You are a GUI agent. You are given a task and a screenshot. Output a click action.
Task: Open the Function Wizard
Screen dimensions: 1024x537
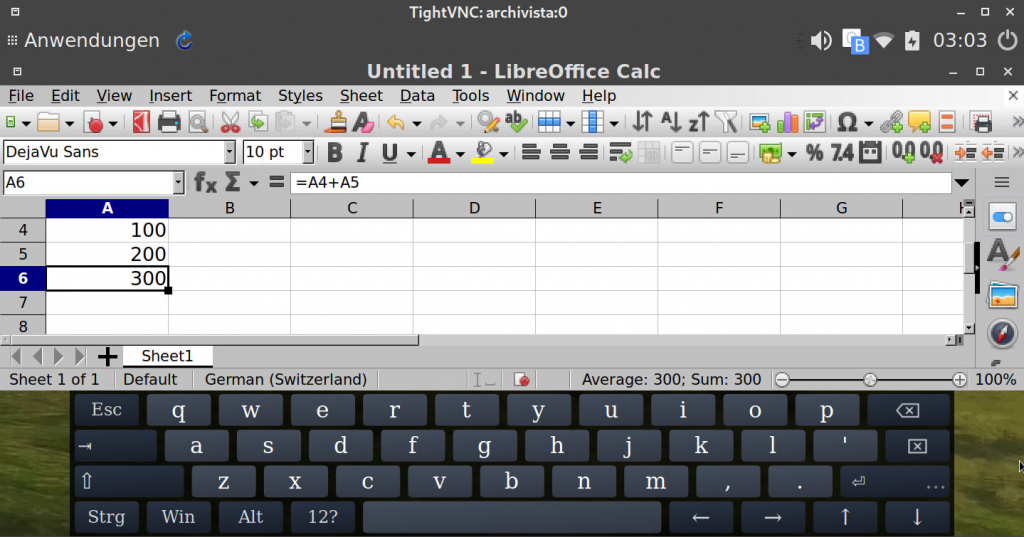[205, 182]
